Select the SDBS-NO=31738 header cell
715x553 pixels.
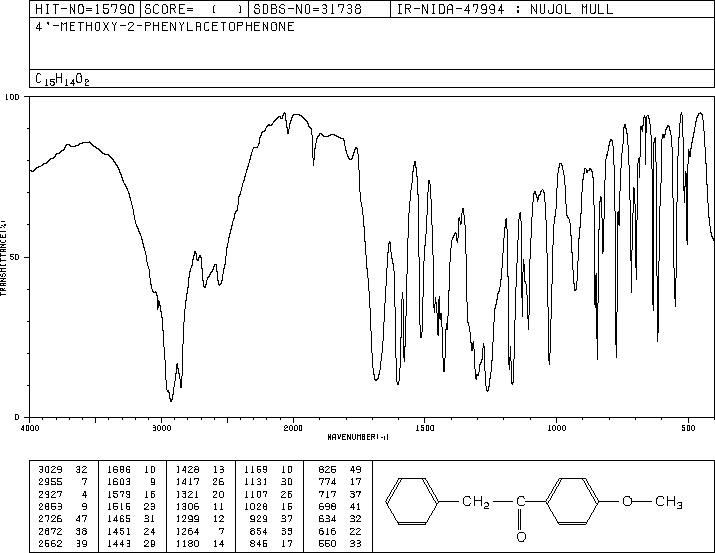click(319, 9)
